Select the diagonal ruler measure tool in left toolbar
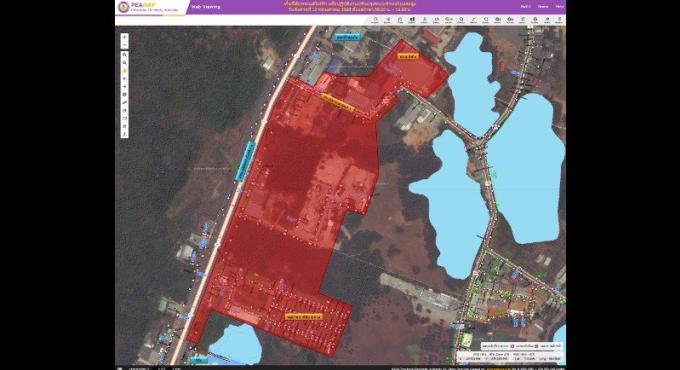The width and height of the screenshot is (680, 370). click(124, 102)
